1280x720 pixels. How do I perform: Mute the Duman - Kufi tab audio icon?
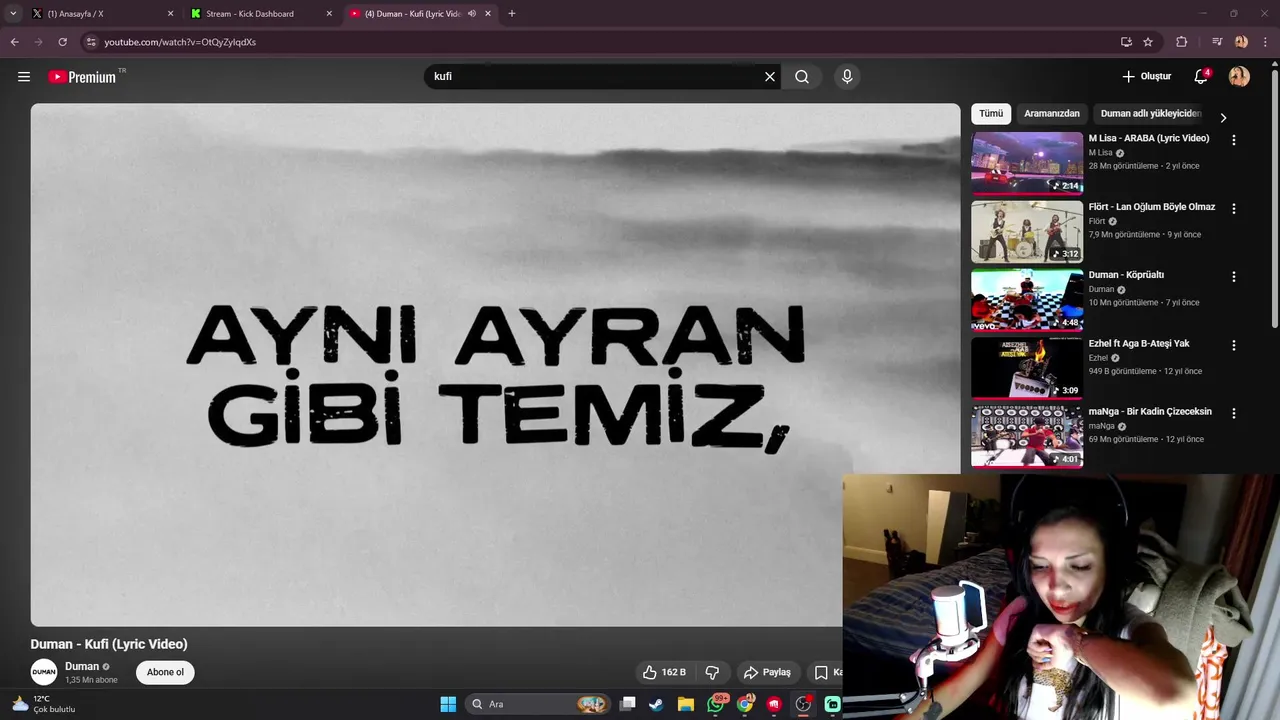pyautogui.click(x=472, y=14)
